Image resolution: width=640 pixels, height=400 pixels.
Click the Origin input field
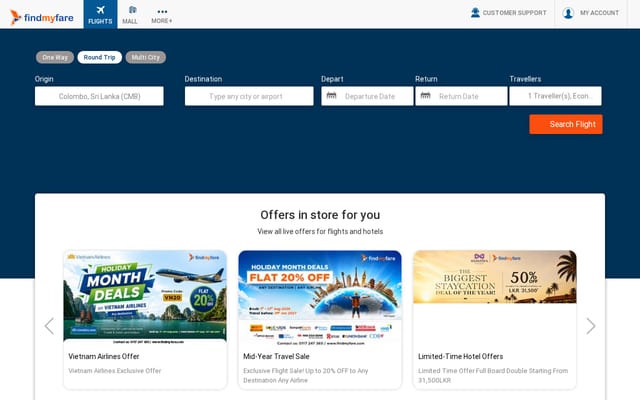point(99,96)
